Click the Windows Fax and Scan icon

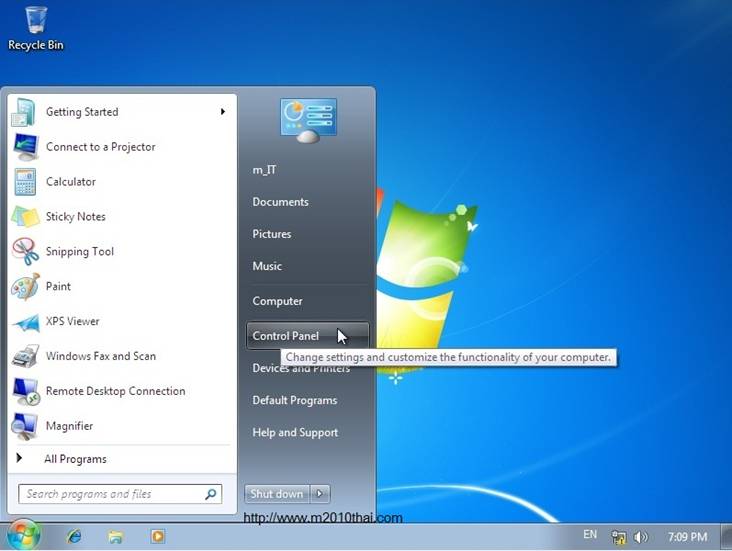(25, 357)
